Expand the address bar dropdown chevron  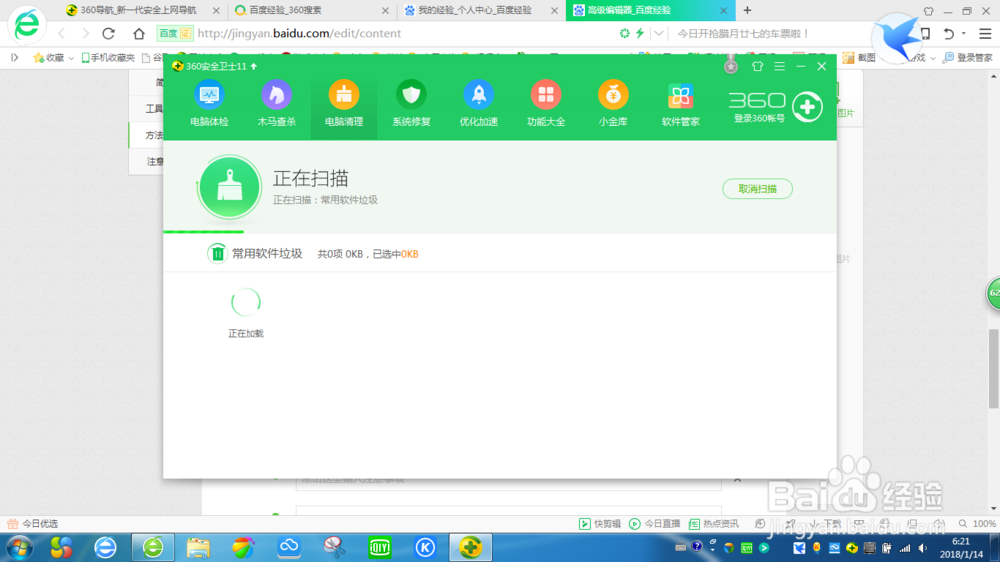coord(659,33)
